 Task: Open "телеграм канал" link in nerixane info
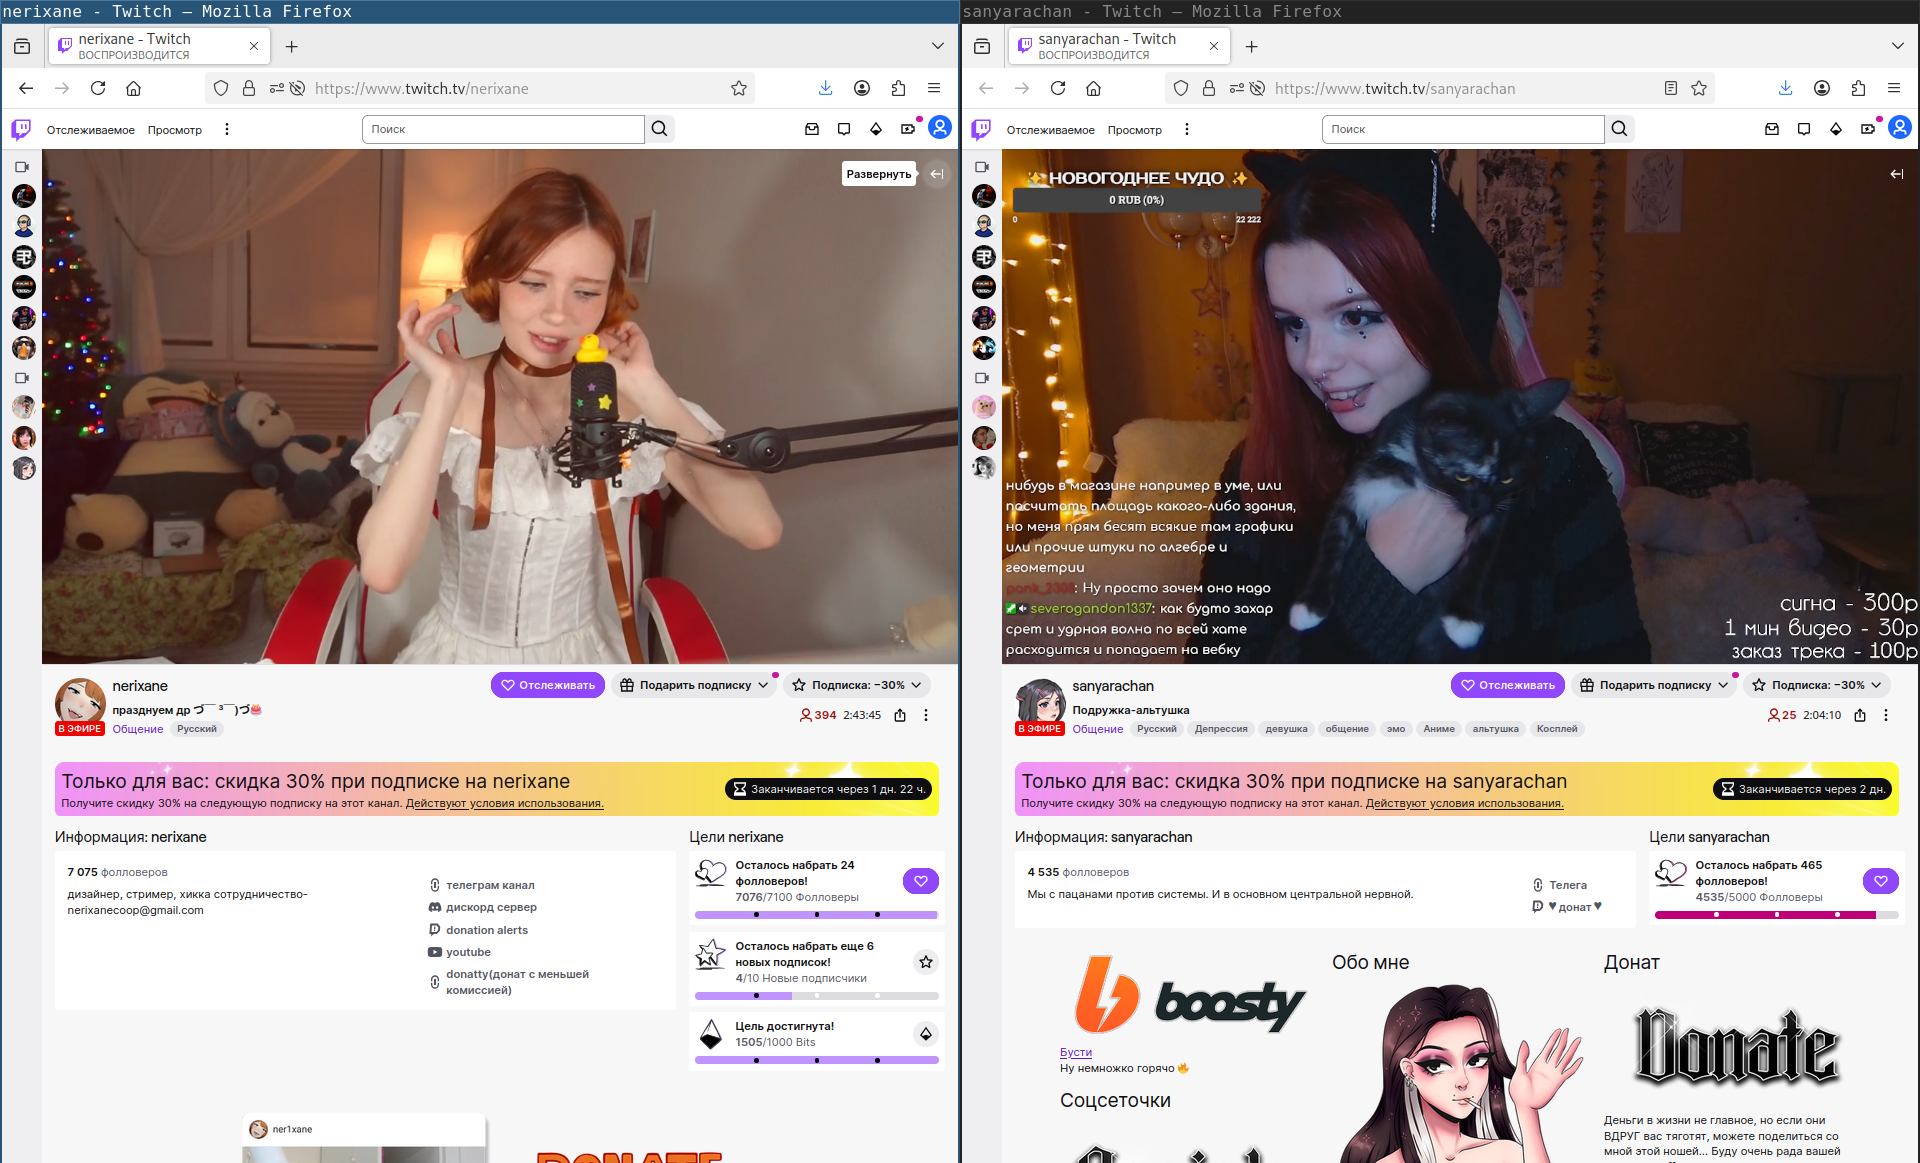[x=490, y=885]
